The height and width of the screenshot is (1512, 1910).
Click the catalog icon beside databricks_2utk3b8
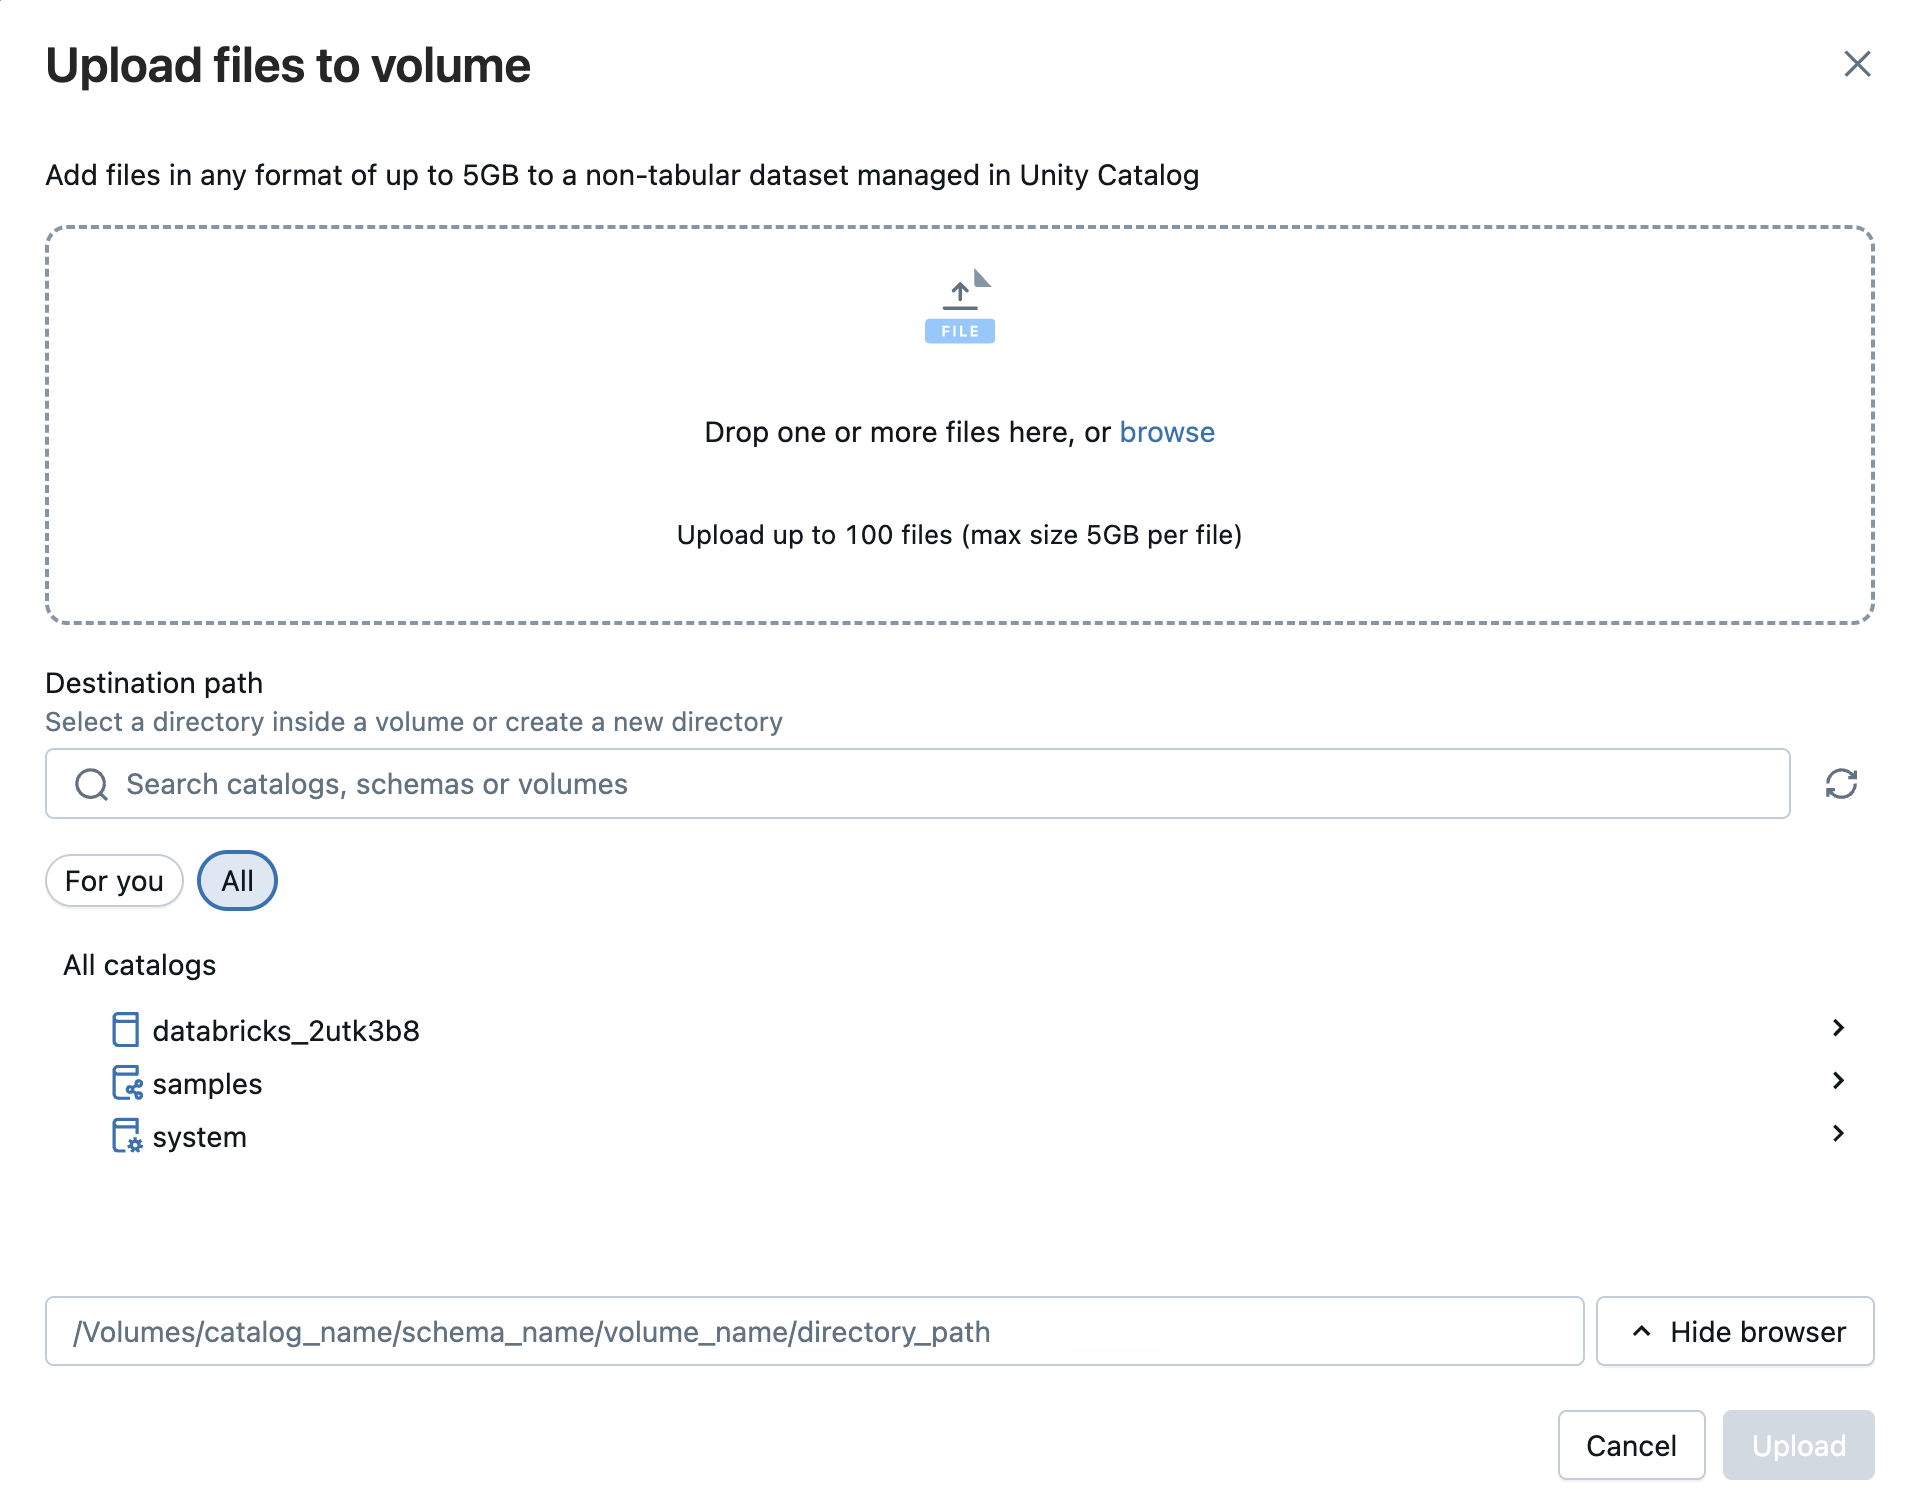click(x=126, y=1030)
